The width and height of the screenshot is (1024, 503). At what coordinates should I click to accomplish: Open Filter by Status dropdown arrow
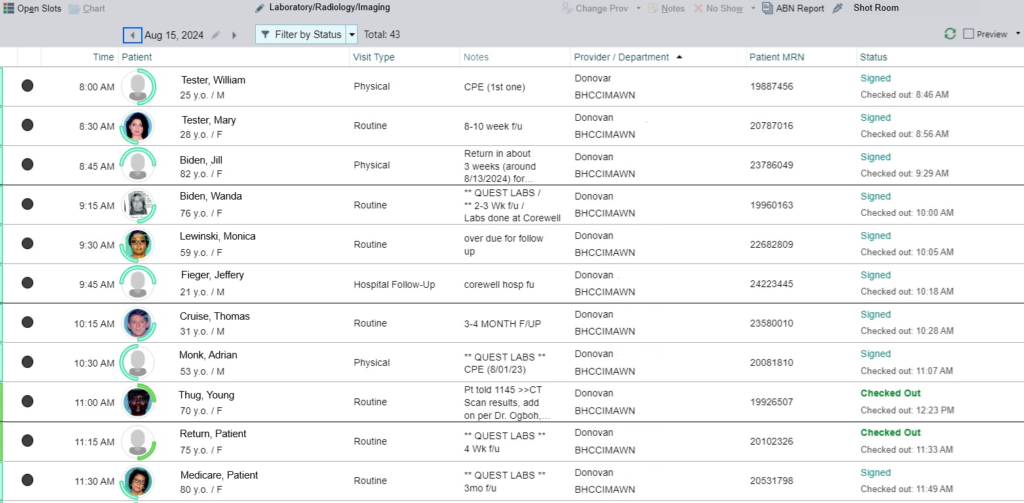(x=351, y=35)
